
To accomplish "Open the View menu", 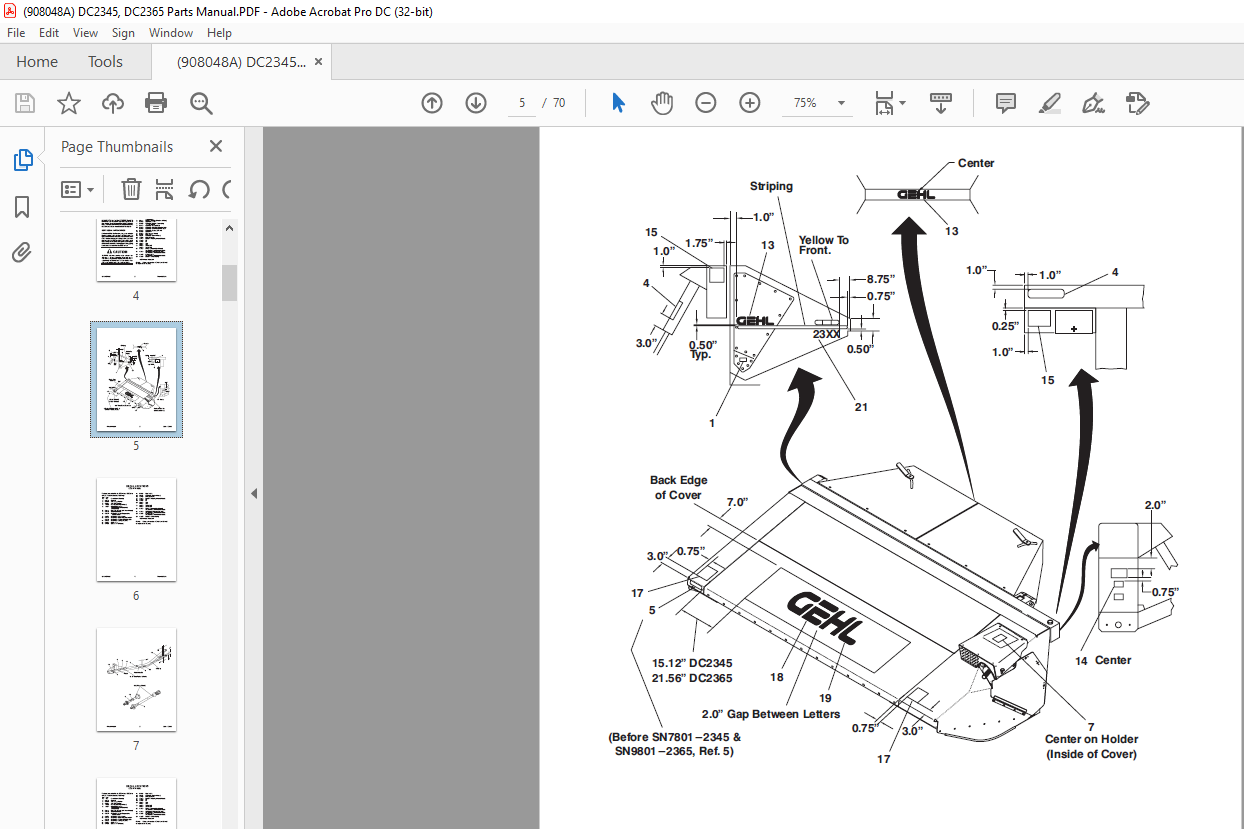I will tap(86, 33).
